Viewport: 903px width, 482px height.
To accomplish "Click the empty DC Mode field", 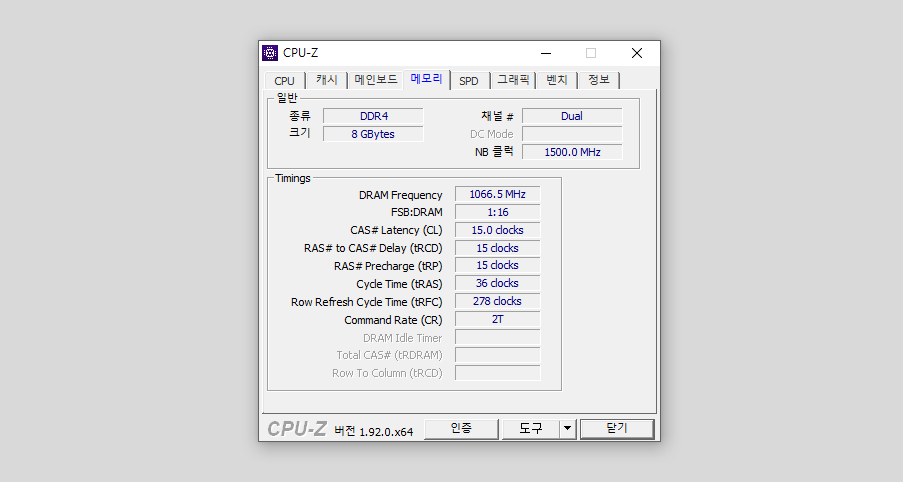I will point(572,134).
